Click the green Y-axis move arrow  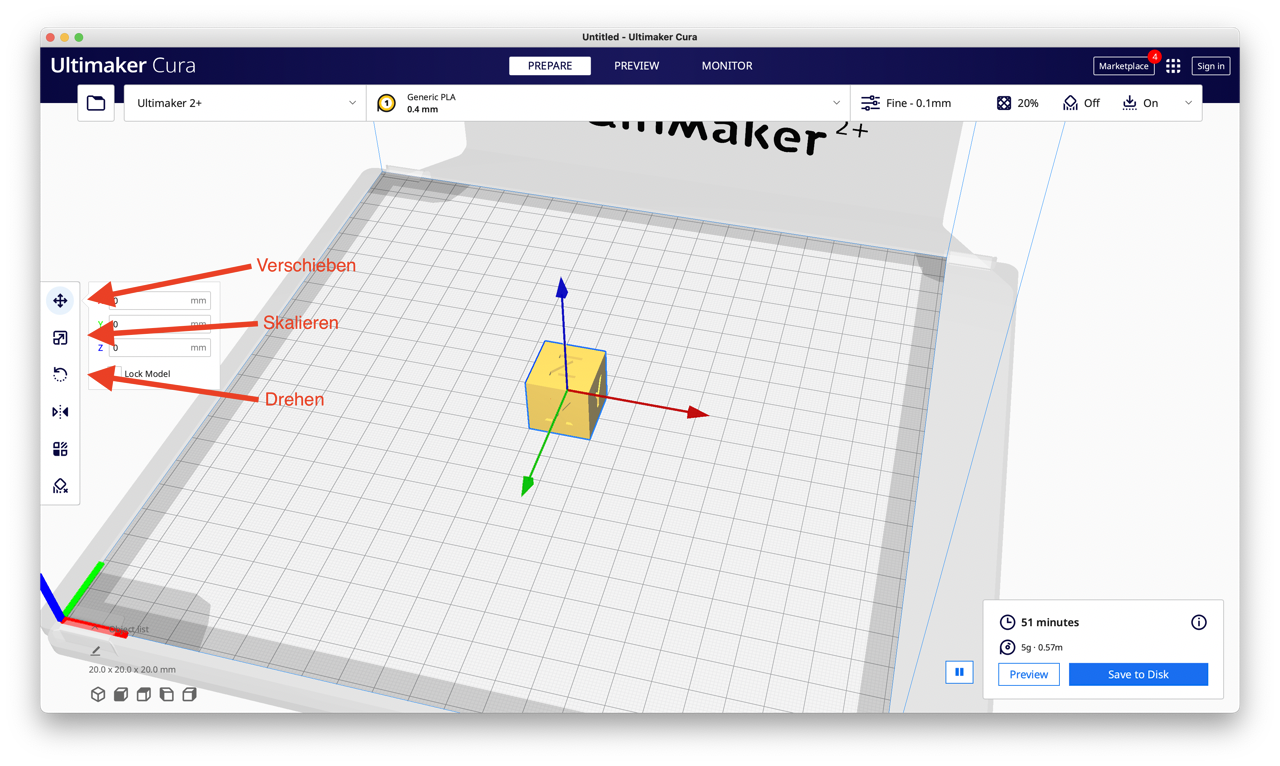coord(527,485)
